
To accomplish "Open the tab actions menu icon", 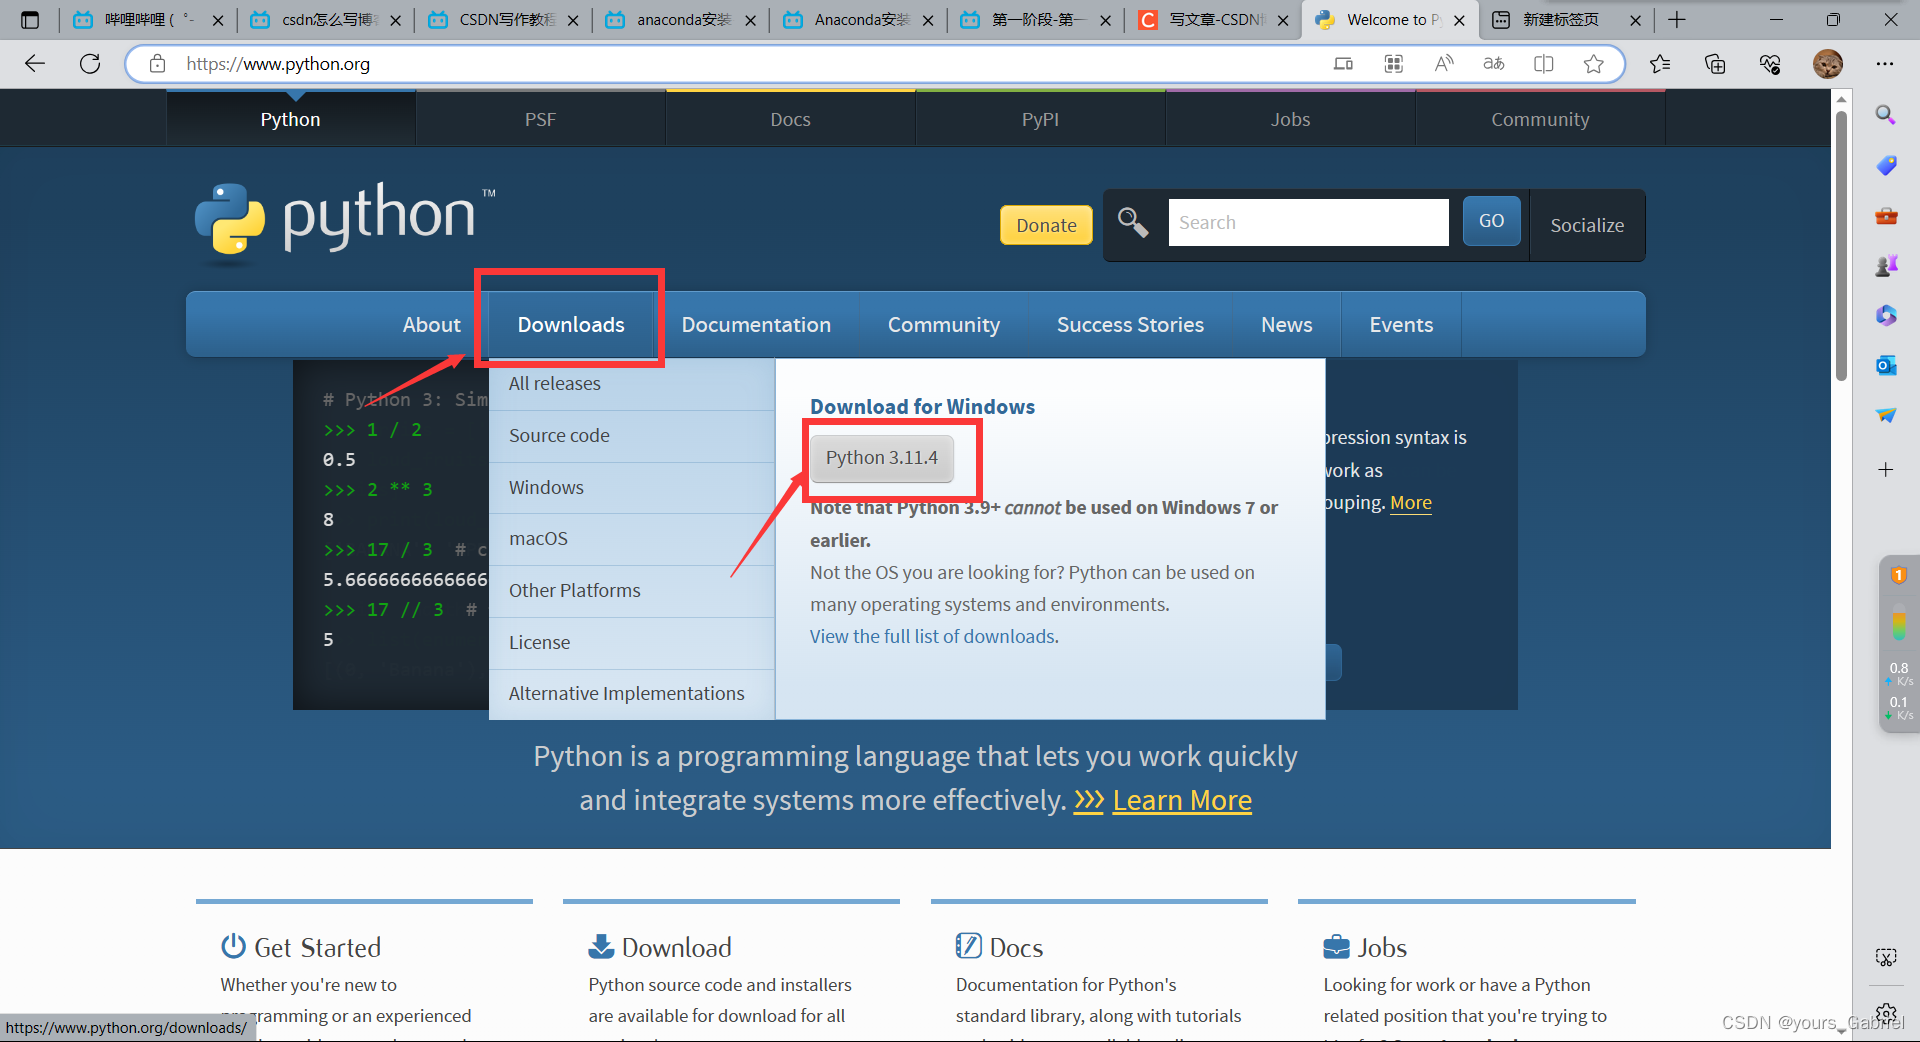I will pos(30,19).
